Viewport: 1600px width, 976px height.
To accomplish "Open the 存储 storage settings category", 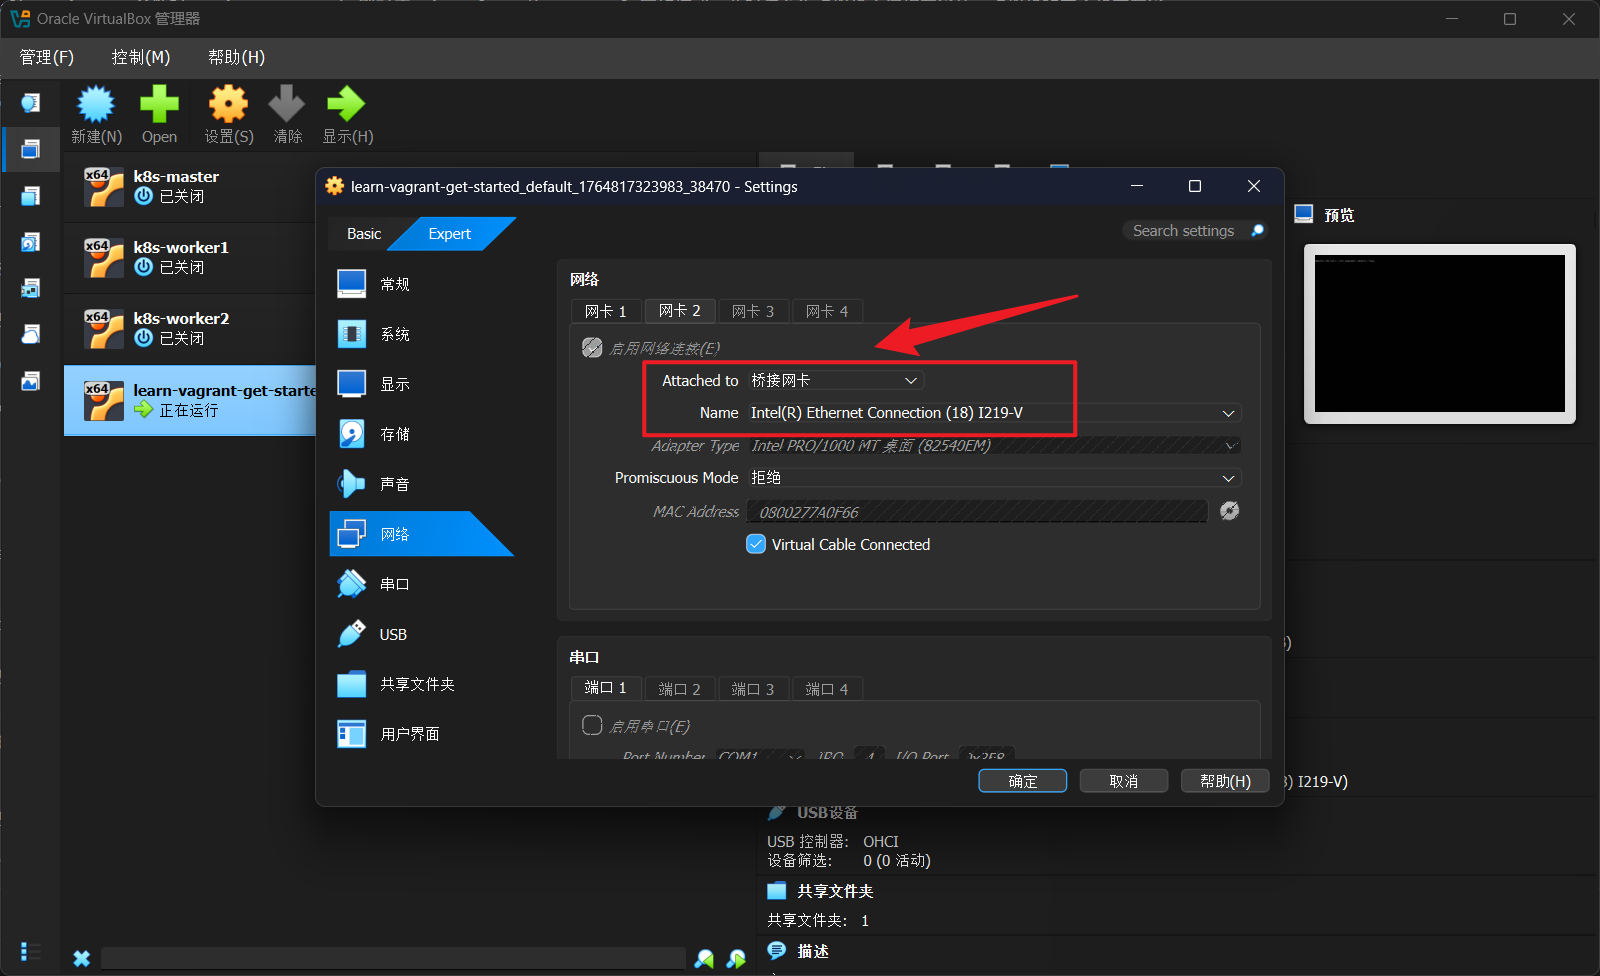I will 394,434.
